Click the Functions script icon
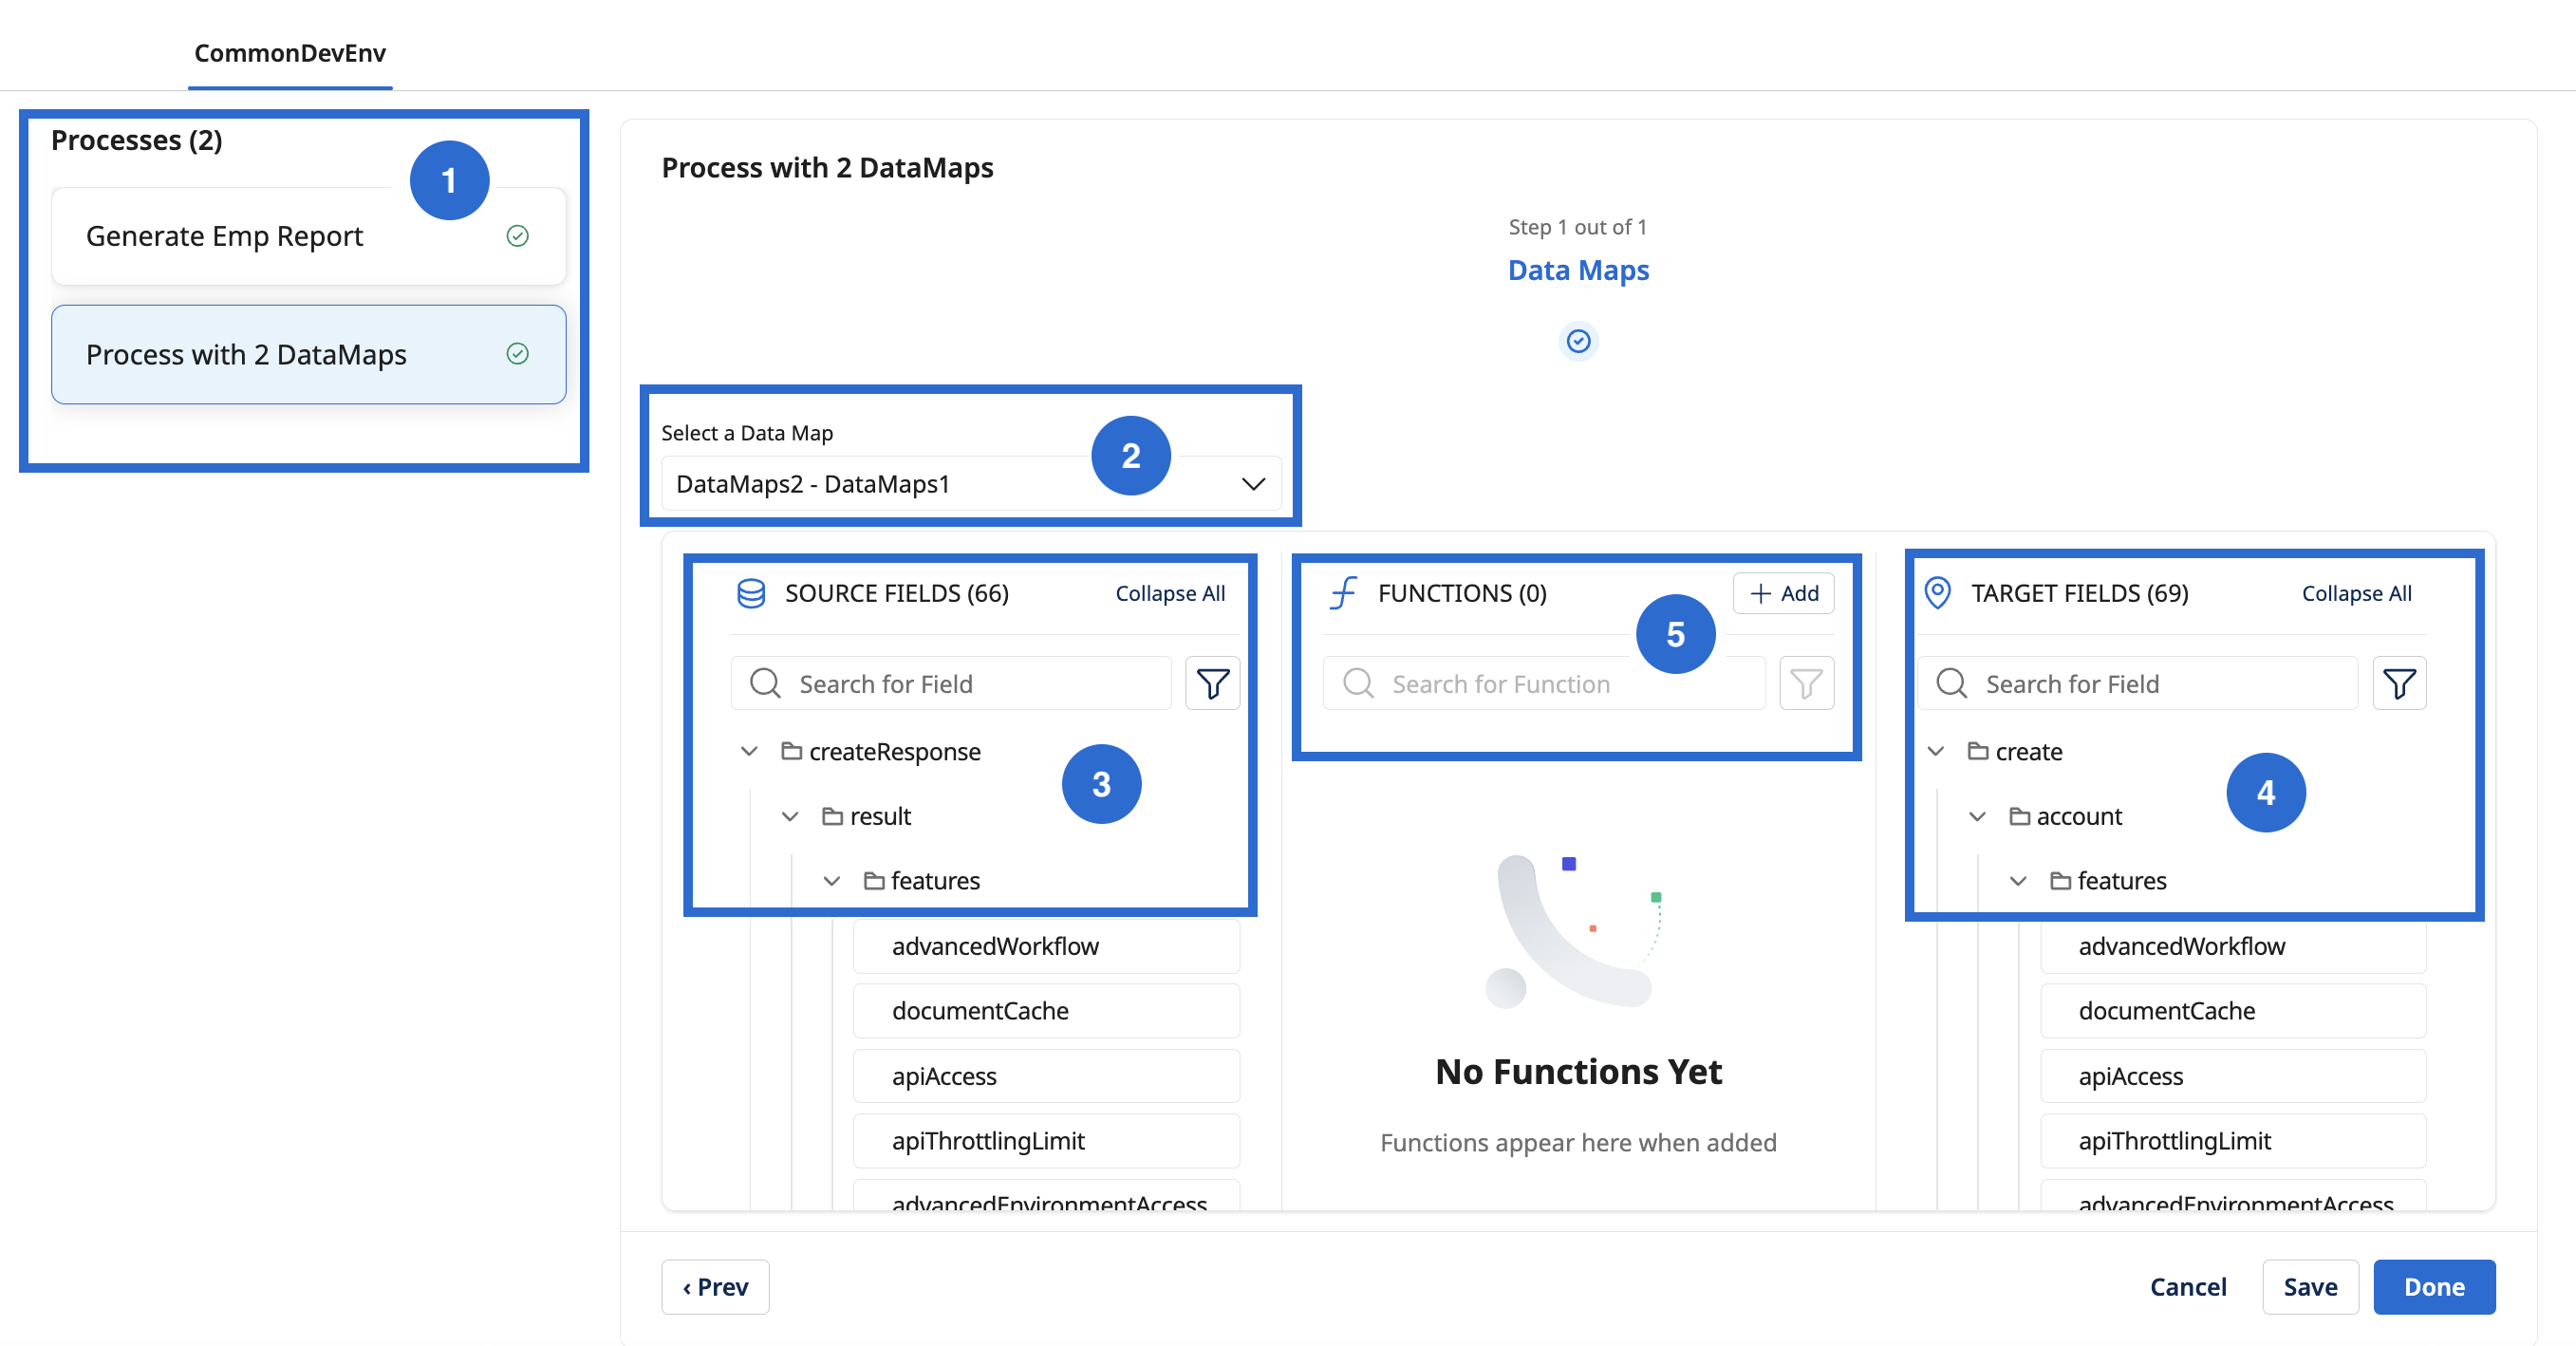Viewport: 2576px width, 1346px height. coord(1343,593)
